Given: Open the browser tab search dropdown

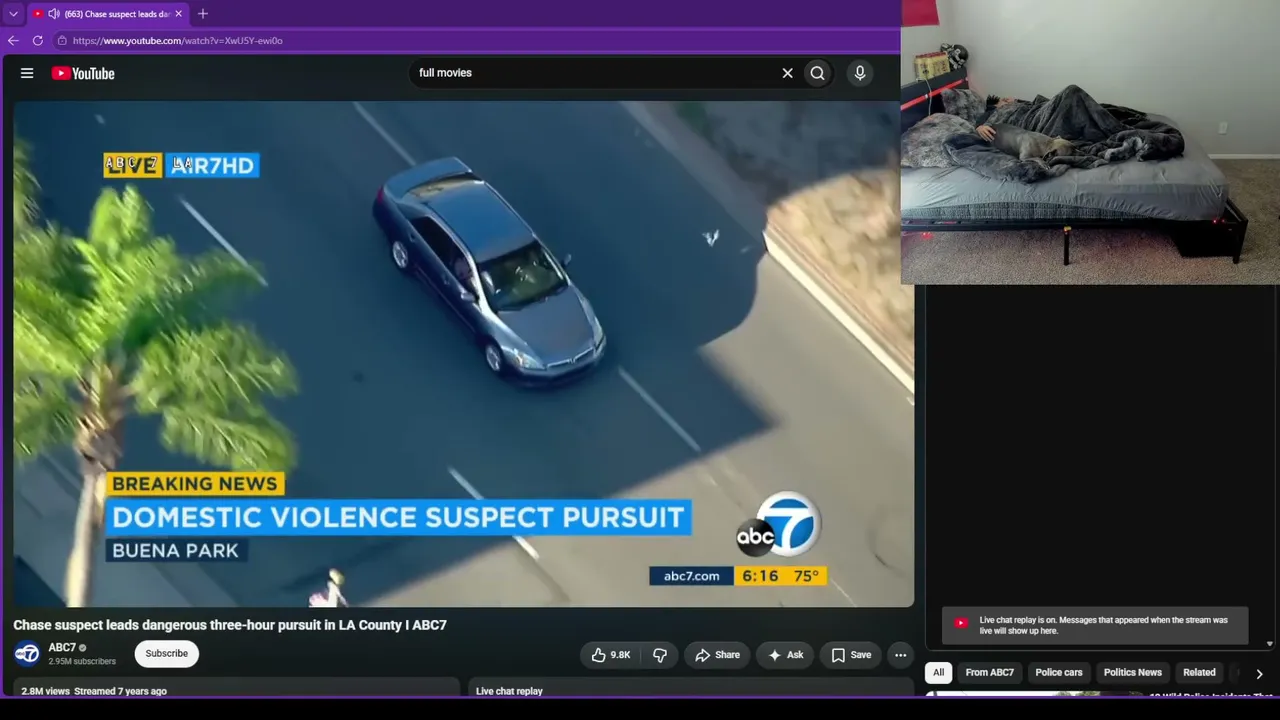Looking at the screenshot, I should point(13,14).
